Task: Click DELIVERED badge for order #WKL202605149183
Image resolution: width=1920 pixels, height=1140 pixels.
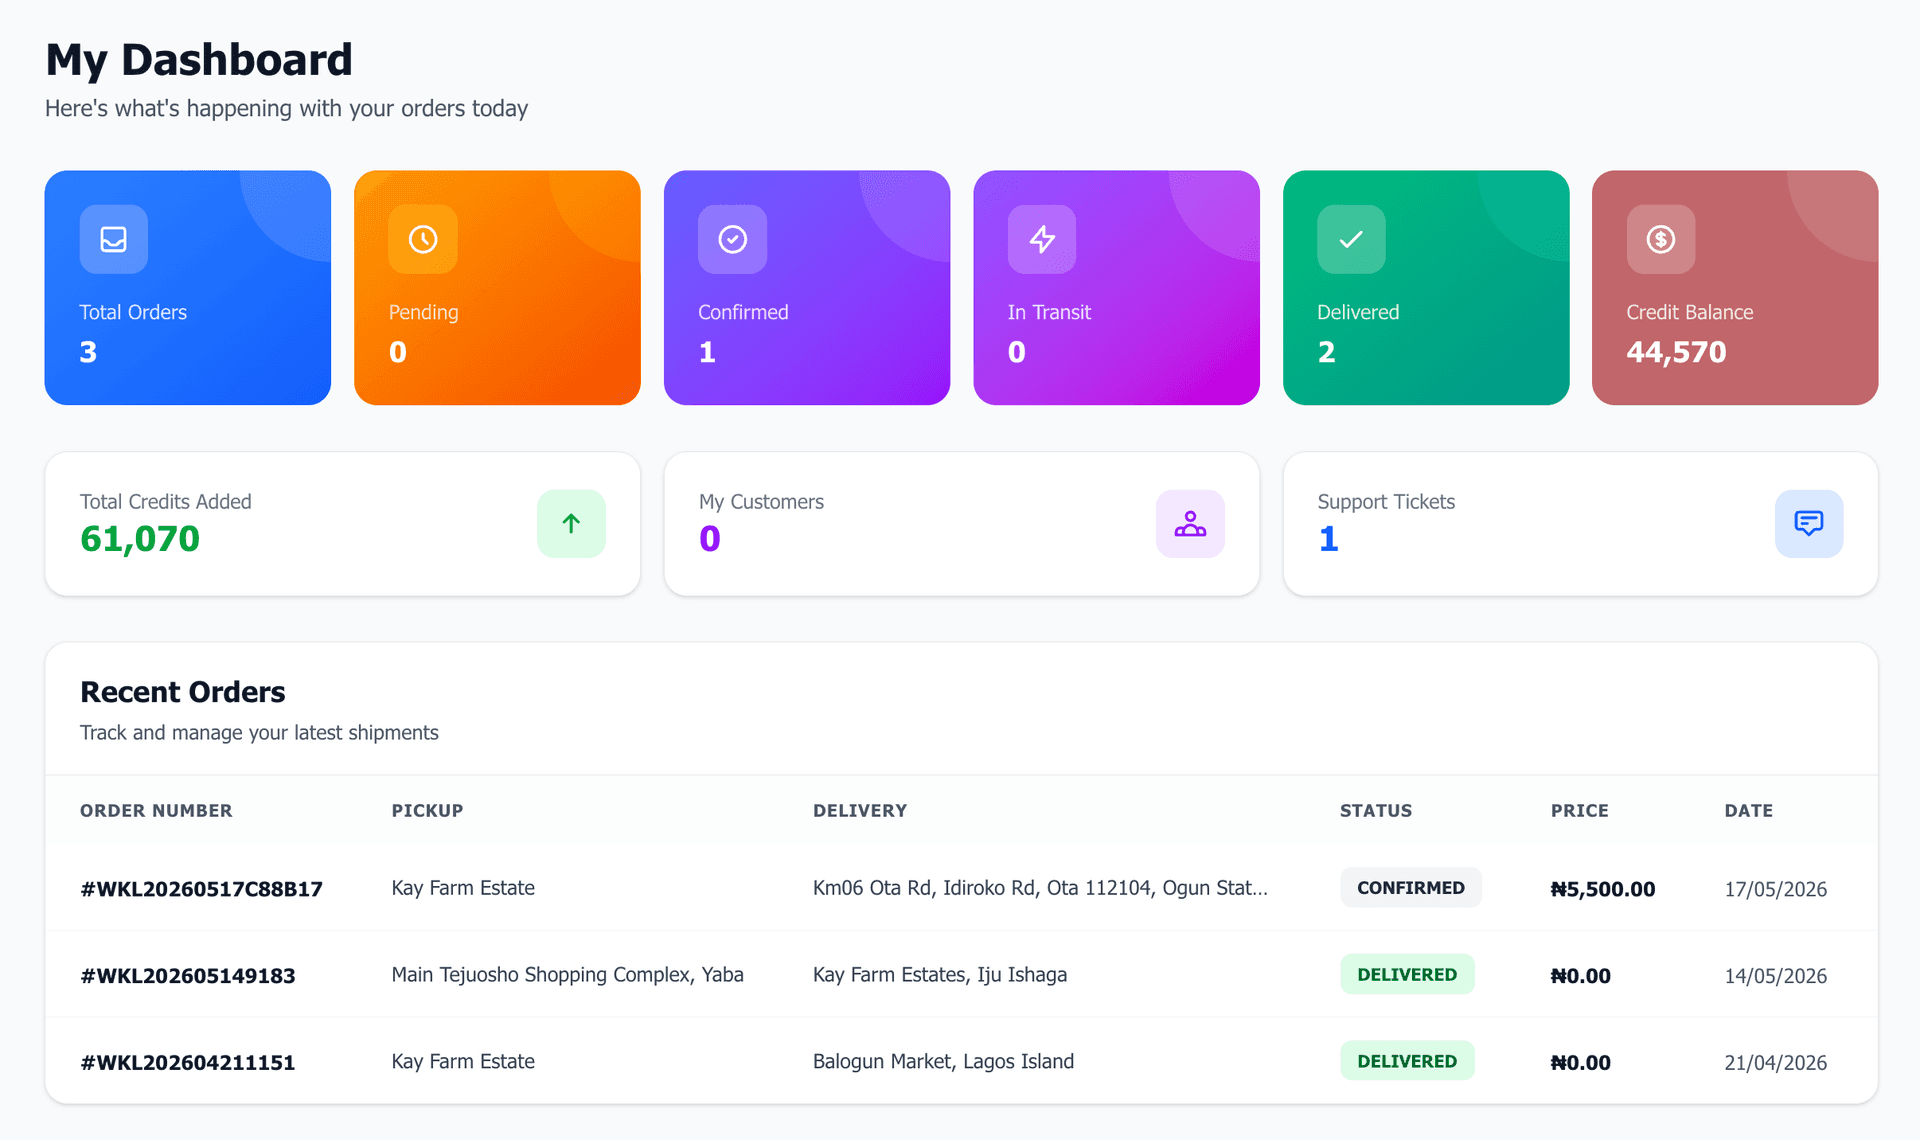Action: coord(1407,975)
